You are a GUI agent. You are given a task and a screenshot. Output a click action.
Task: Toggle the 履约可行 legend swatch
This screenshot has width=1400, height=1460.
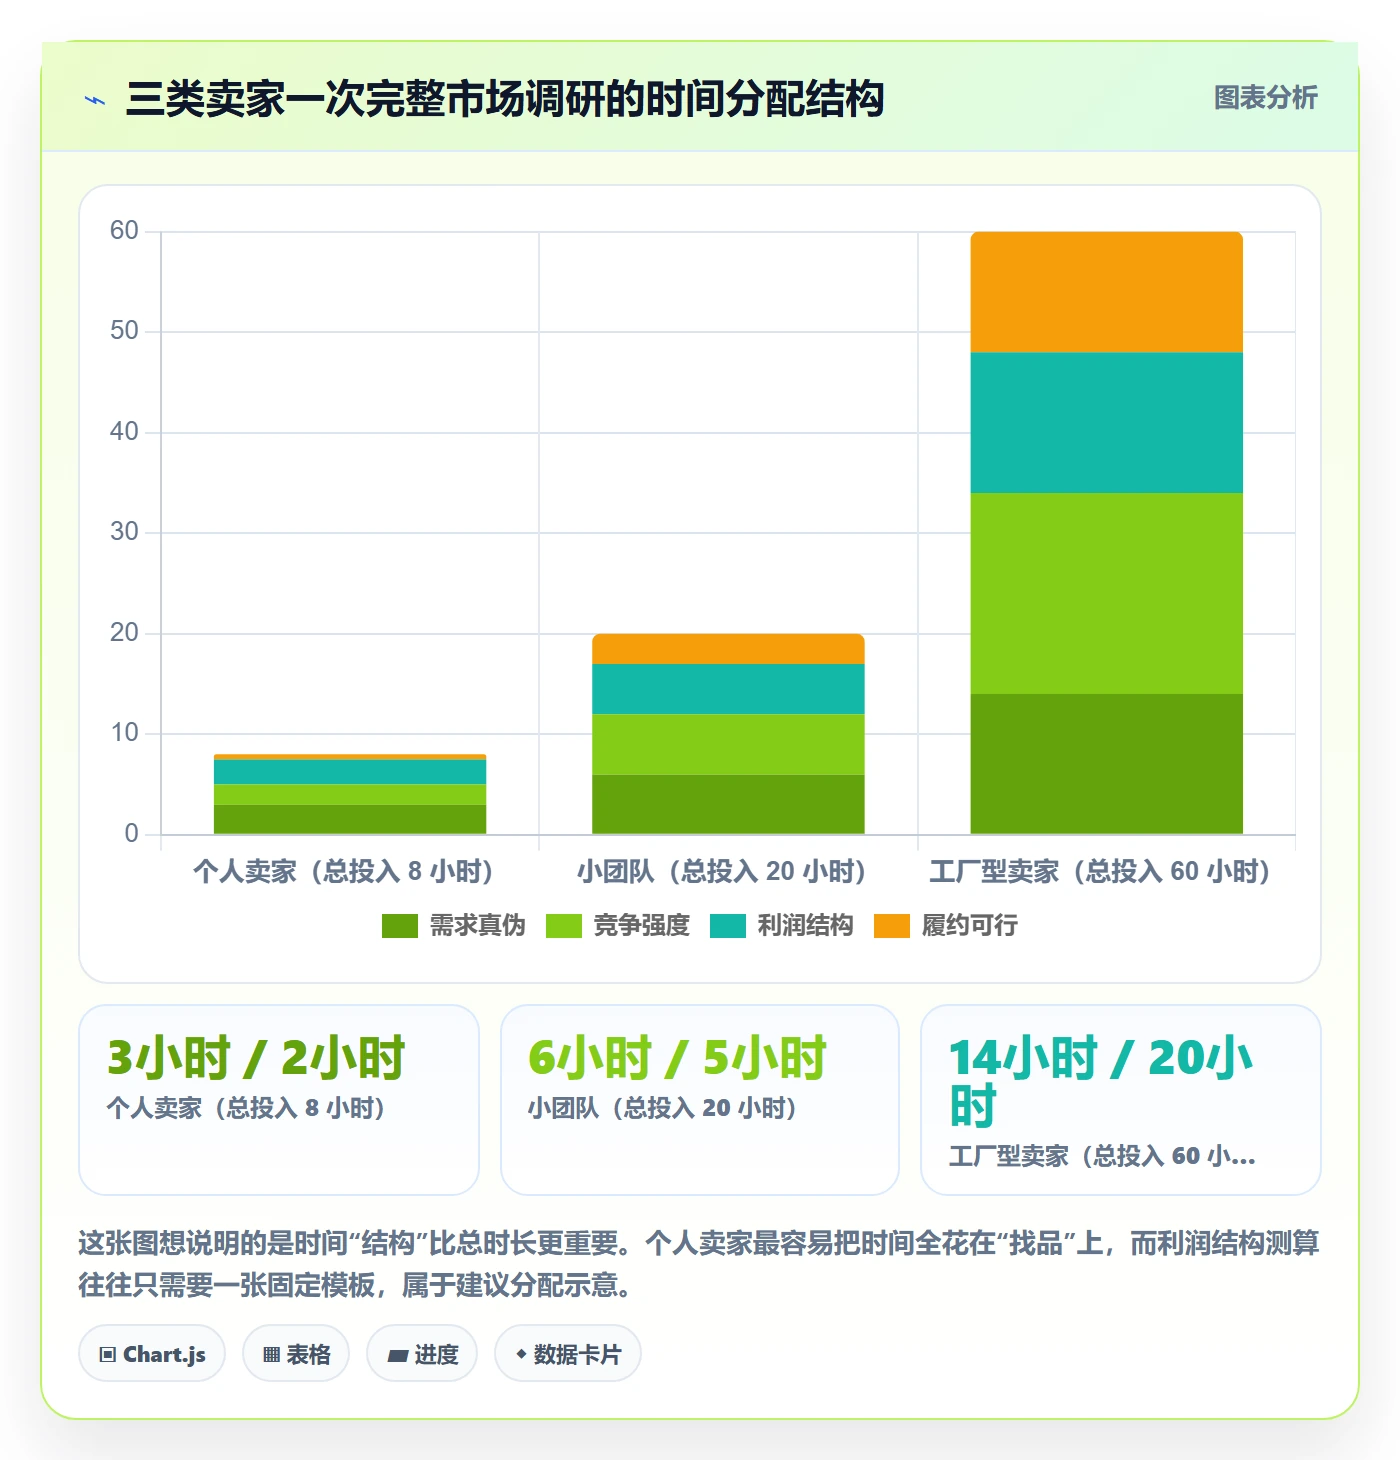(891, 926)
